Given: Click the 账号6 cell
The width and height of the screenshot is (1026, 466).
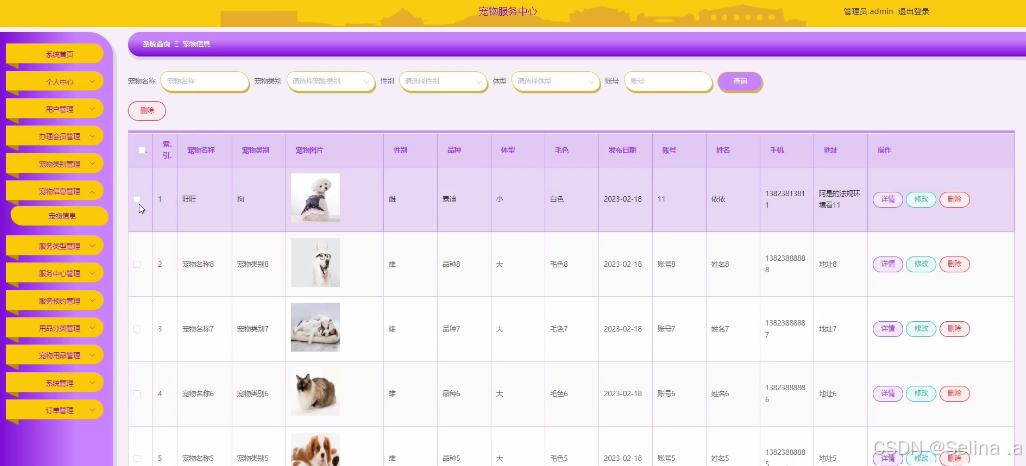Looking at the screenshot, I should point(666,394).
